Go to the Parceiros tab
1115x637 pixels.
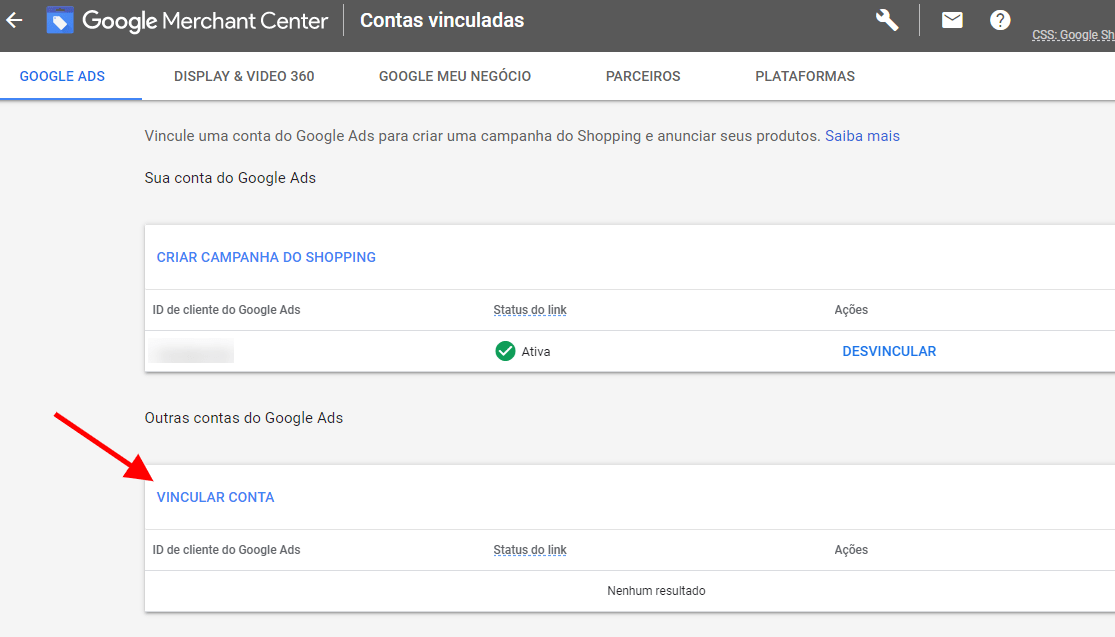click(643, 76)
